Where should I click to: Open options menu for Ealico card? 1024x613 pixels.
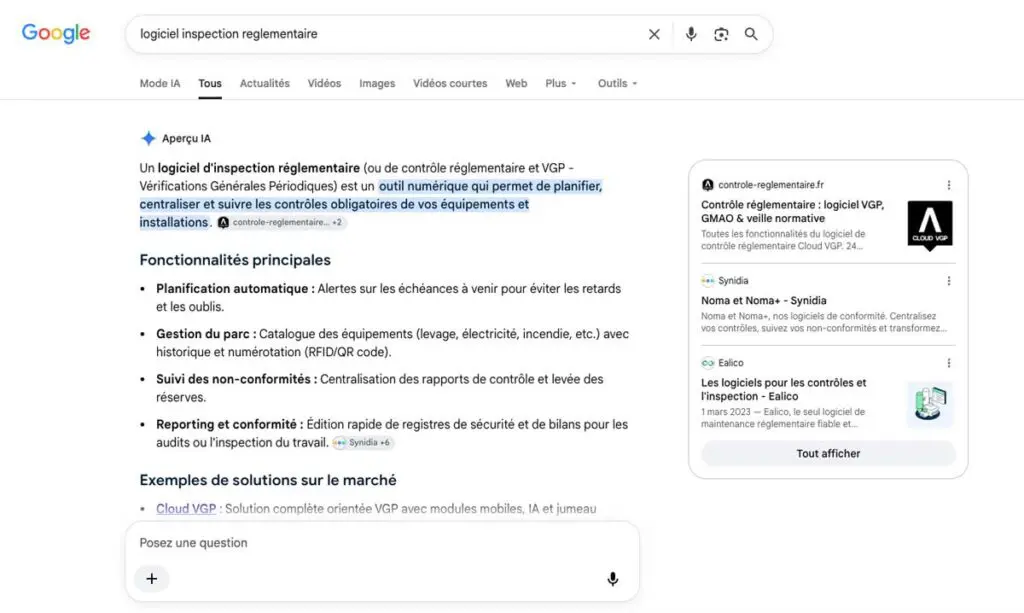tap(948, 363)
